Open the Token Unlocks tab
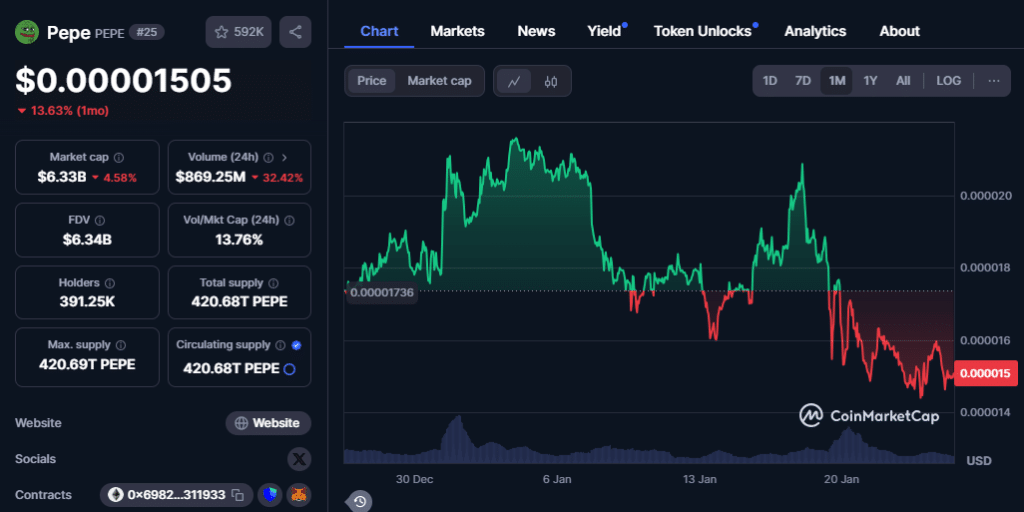Image resolution: width=1024 pixels, height=512 pixels. tap(702, 31)
